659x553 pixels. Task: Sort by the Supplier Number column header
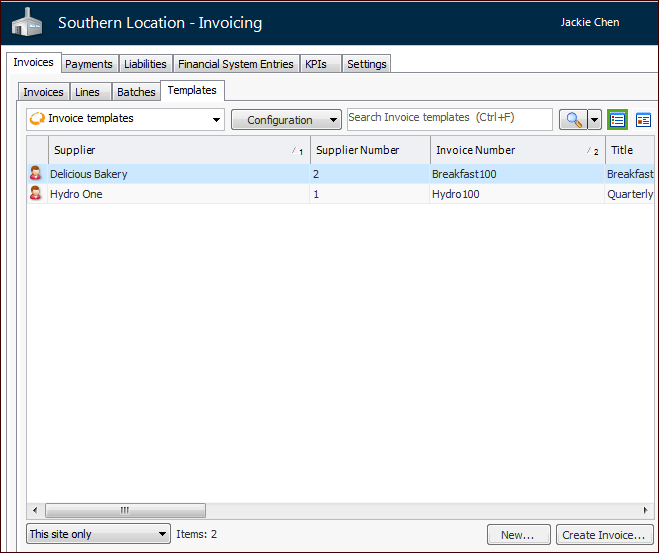[x=358, y=150]
